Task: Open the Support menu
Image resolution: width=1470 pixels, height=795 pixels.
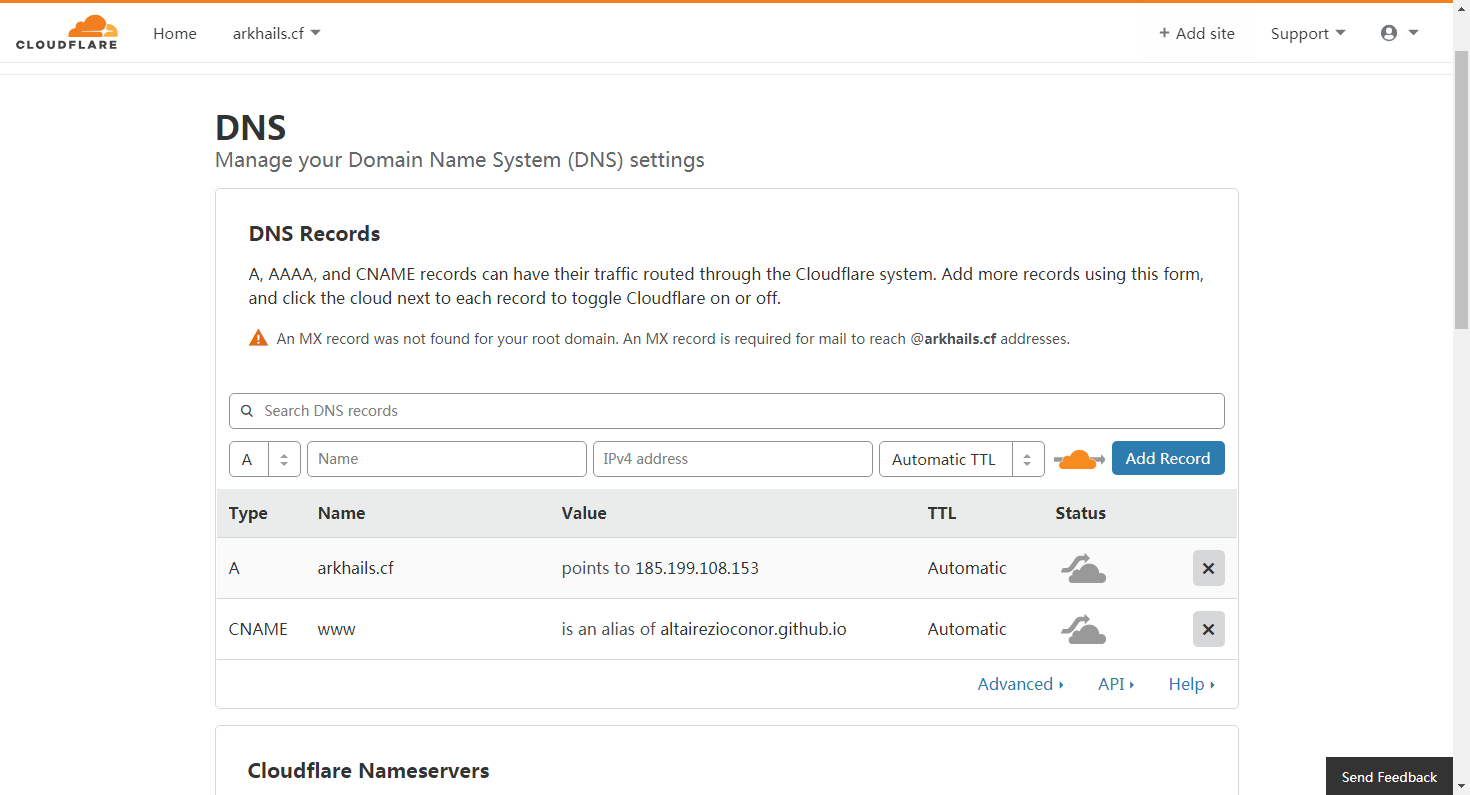Action: pyautogui.click(x=1307, y=33)
